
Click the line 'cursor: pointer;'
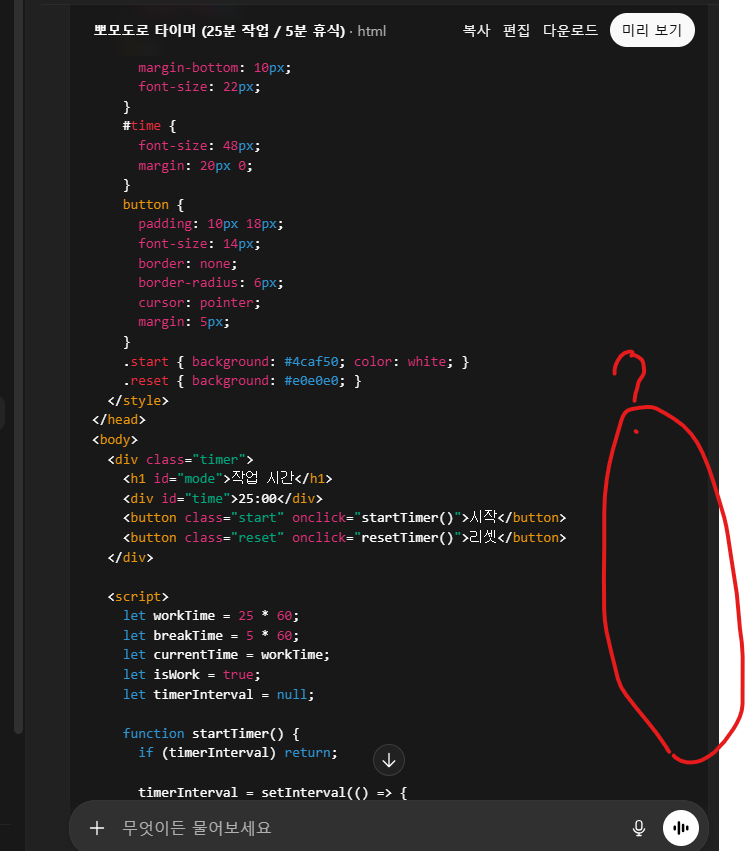(x=199, y=302)
